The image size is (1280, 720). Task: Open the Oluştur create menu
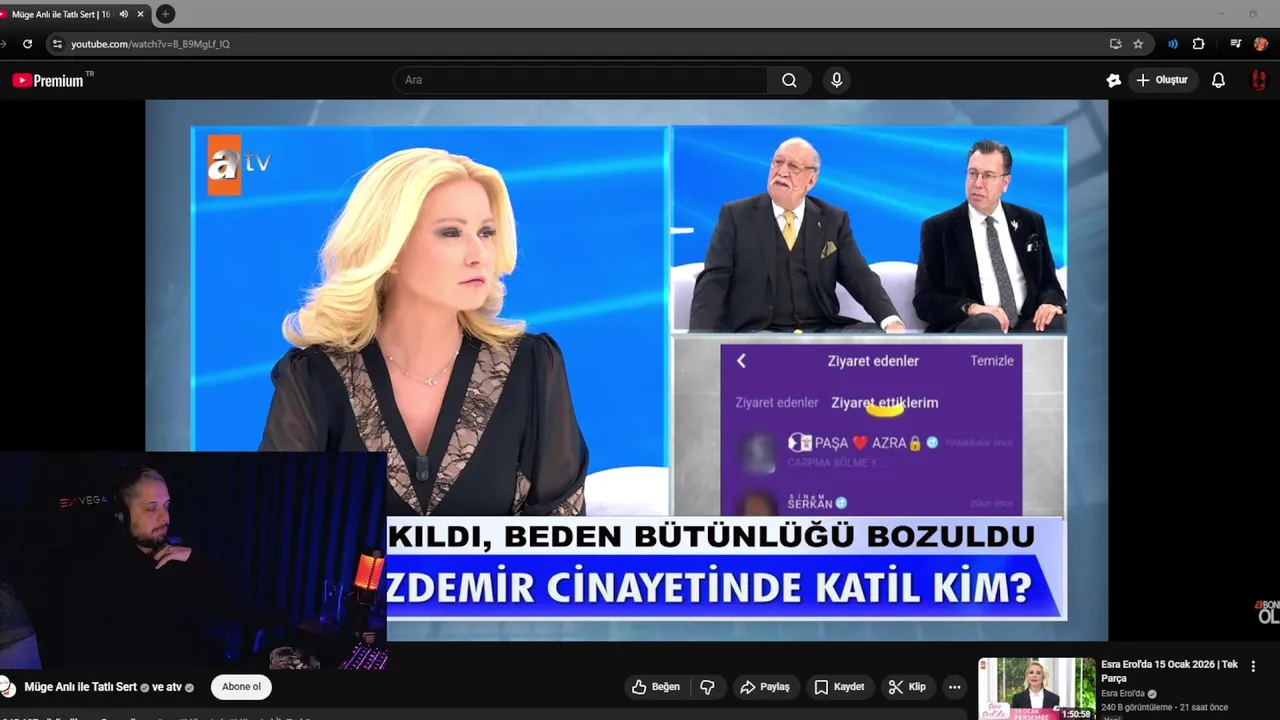1162,80
